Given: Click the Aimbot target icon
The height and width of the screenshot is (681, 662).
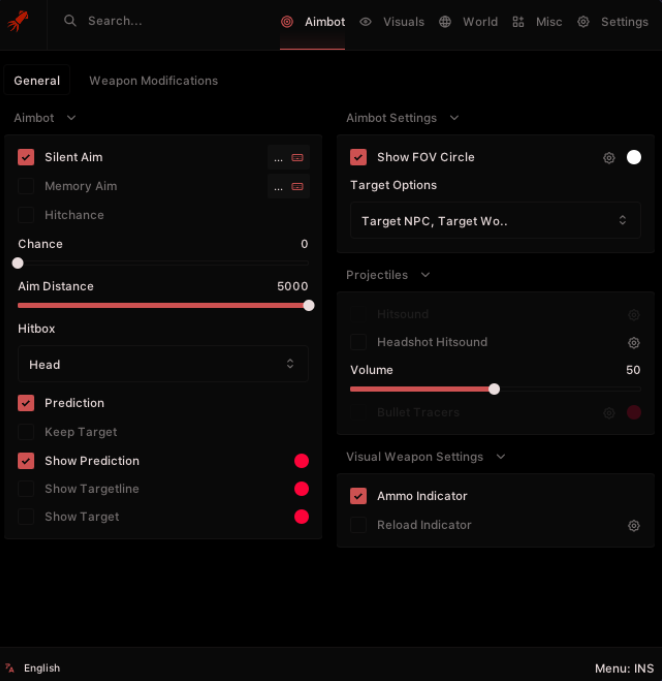Looking at the screenshot, I should [x=287, y=22].
